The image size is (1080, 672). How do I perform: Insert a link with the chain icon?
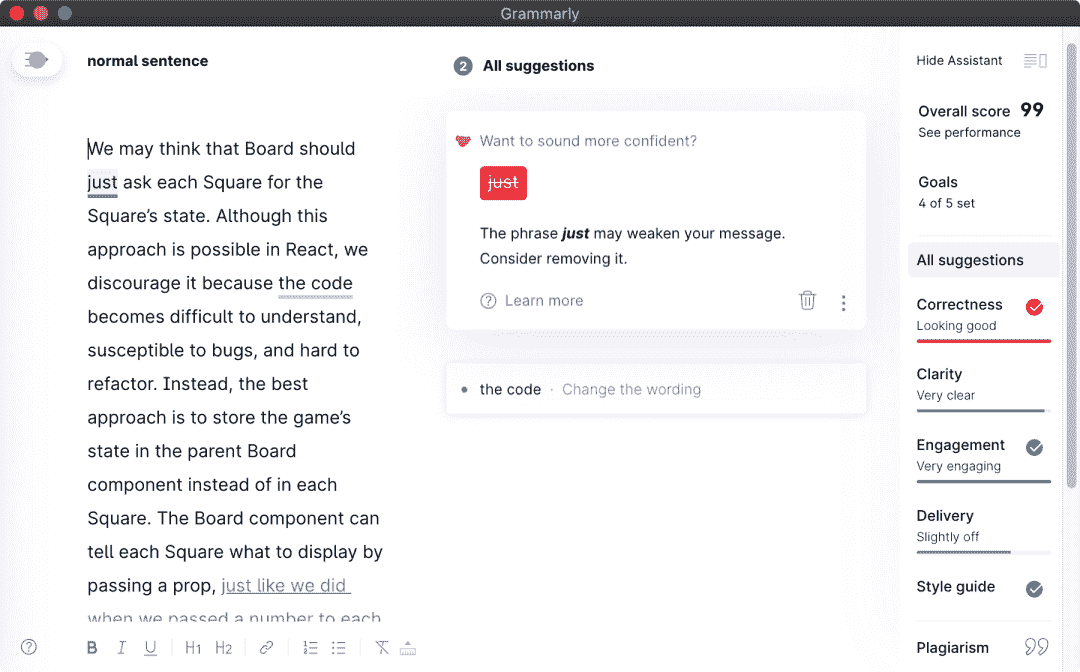pos(266,648)
